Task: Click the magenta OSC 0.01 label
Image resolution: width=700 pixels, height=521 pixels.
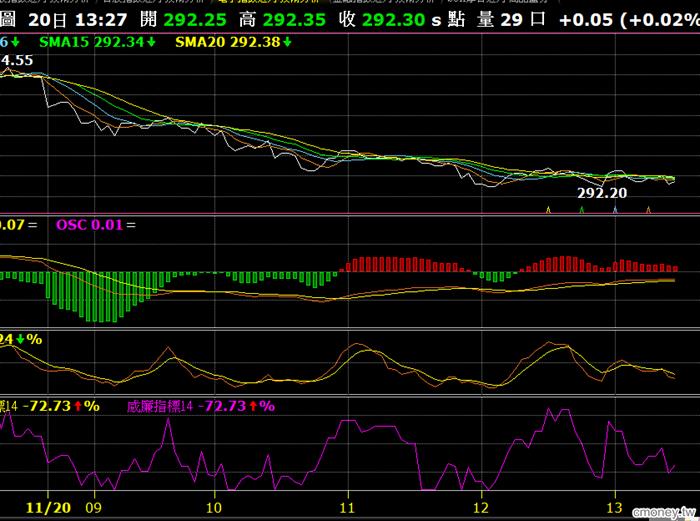Action: tap(88, 225)
